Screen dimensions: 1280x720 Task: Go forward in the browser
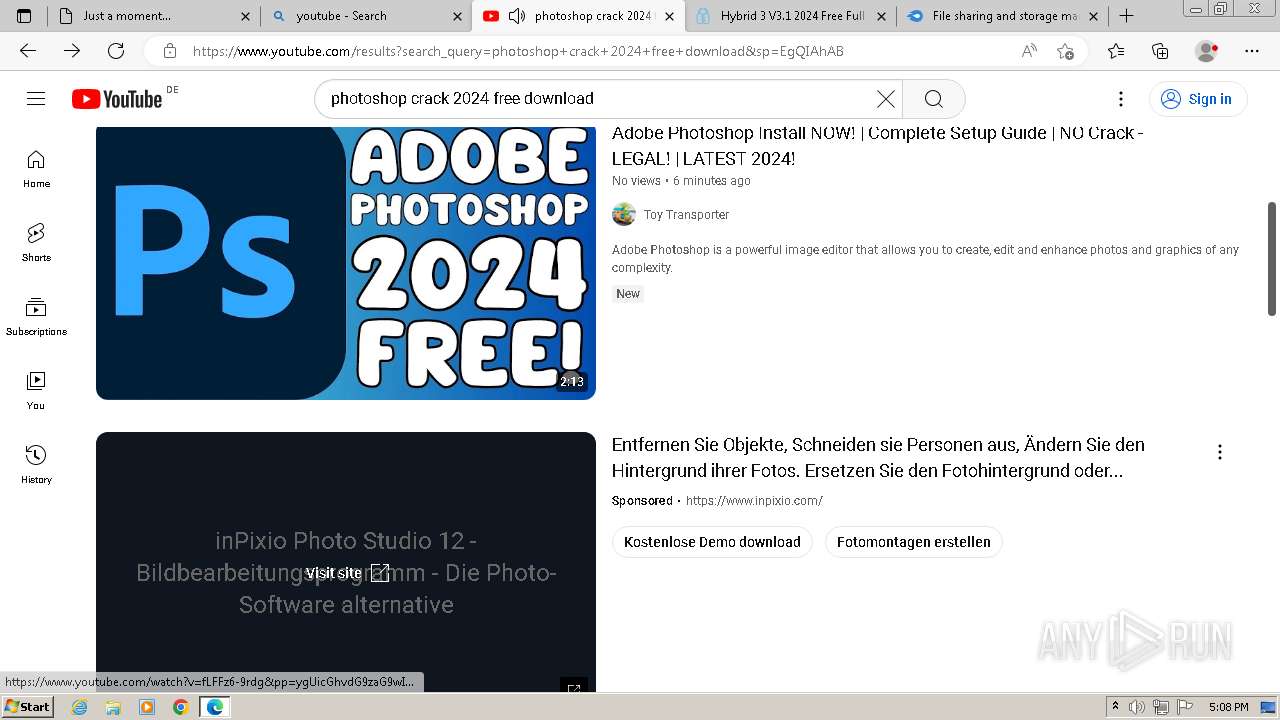click(x=72, y=51)
